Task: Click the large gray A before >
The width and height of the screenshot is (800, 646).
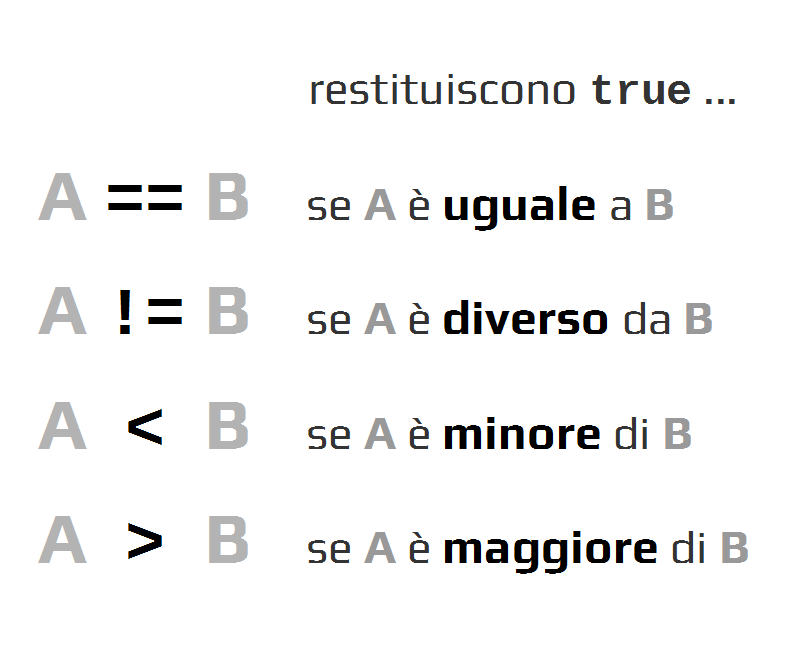Action: (x=62, y=542)
